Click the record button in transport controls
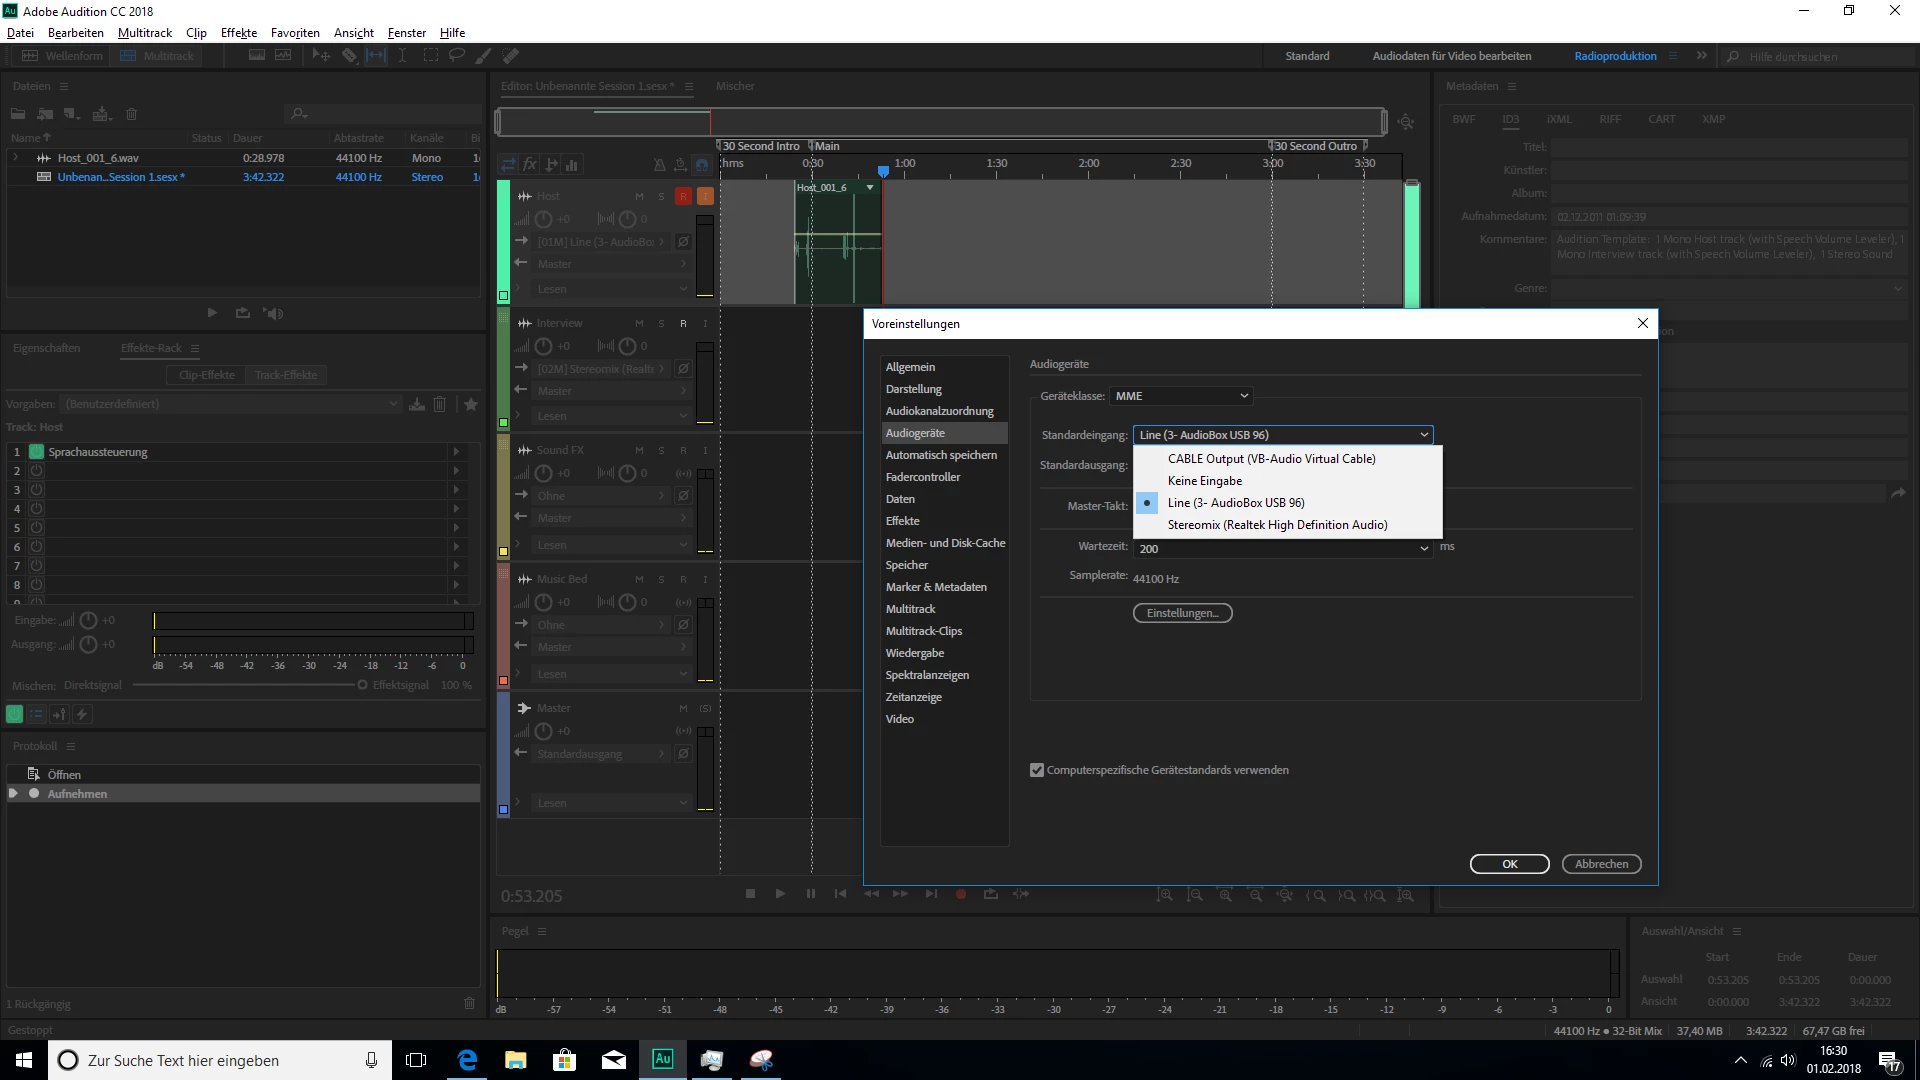The image size is (1920, 1080). (960, 894)
